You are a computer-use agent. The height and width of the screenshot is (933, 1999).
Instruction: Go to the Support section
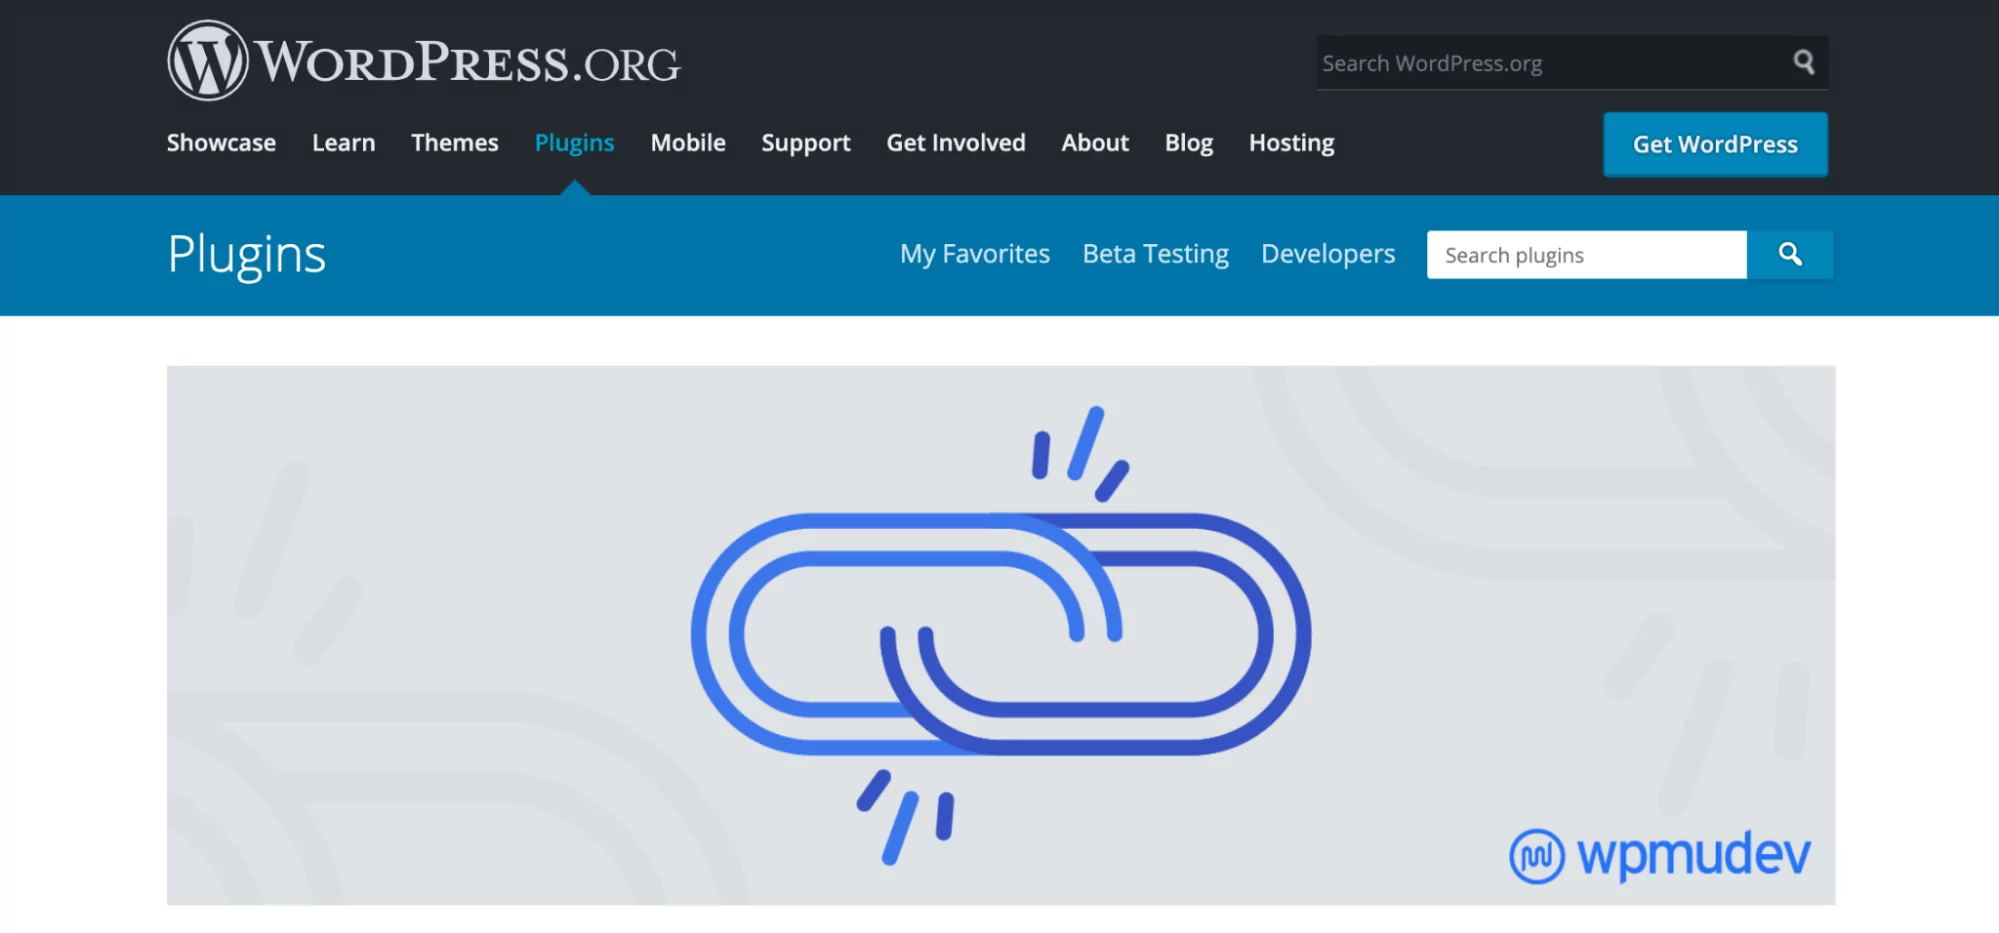click(806, 143)
